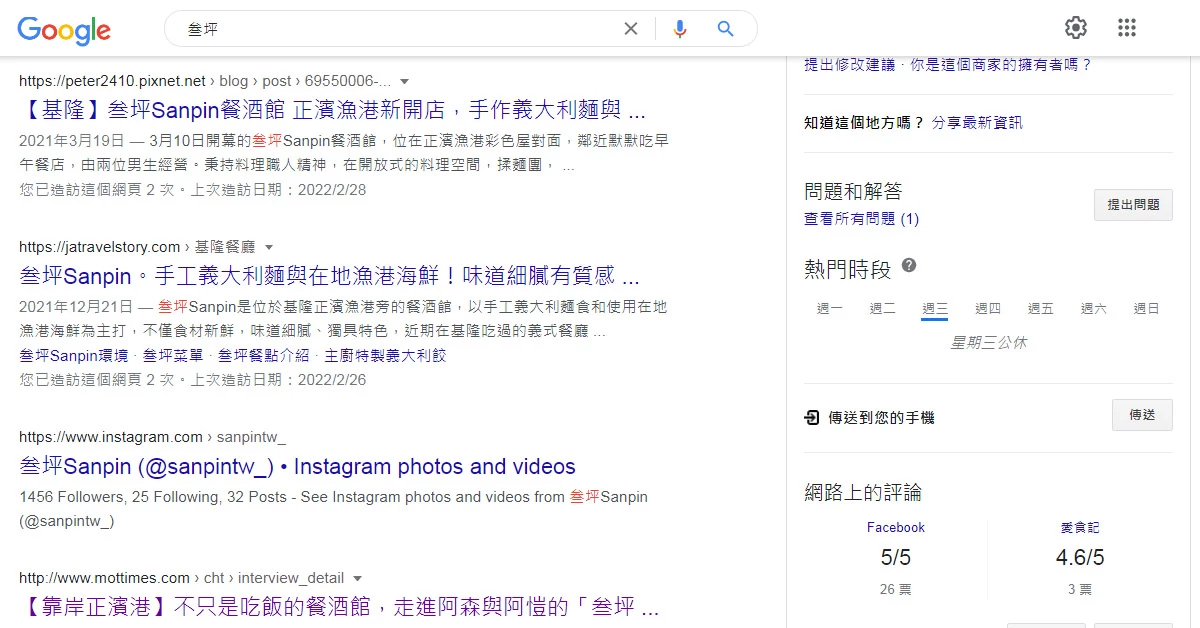
Task: Start voice search with microphone icon
Action: 680,29
